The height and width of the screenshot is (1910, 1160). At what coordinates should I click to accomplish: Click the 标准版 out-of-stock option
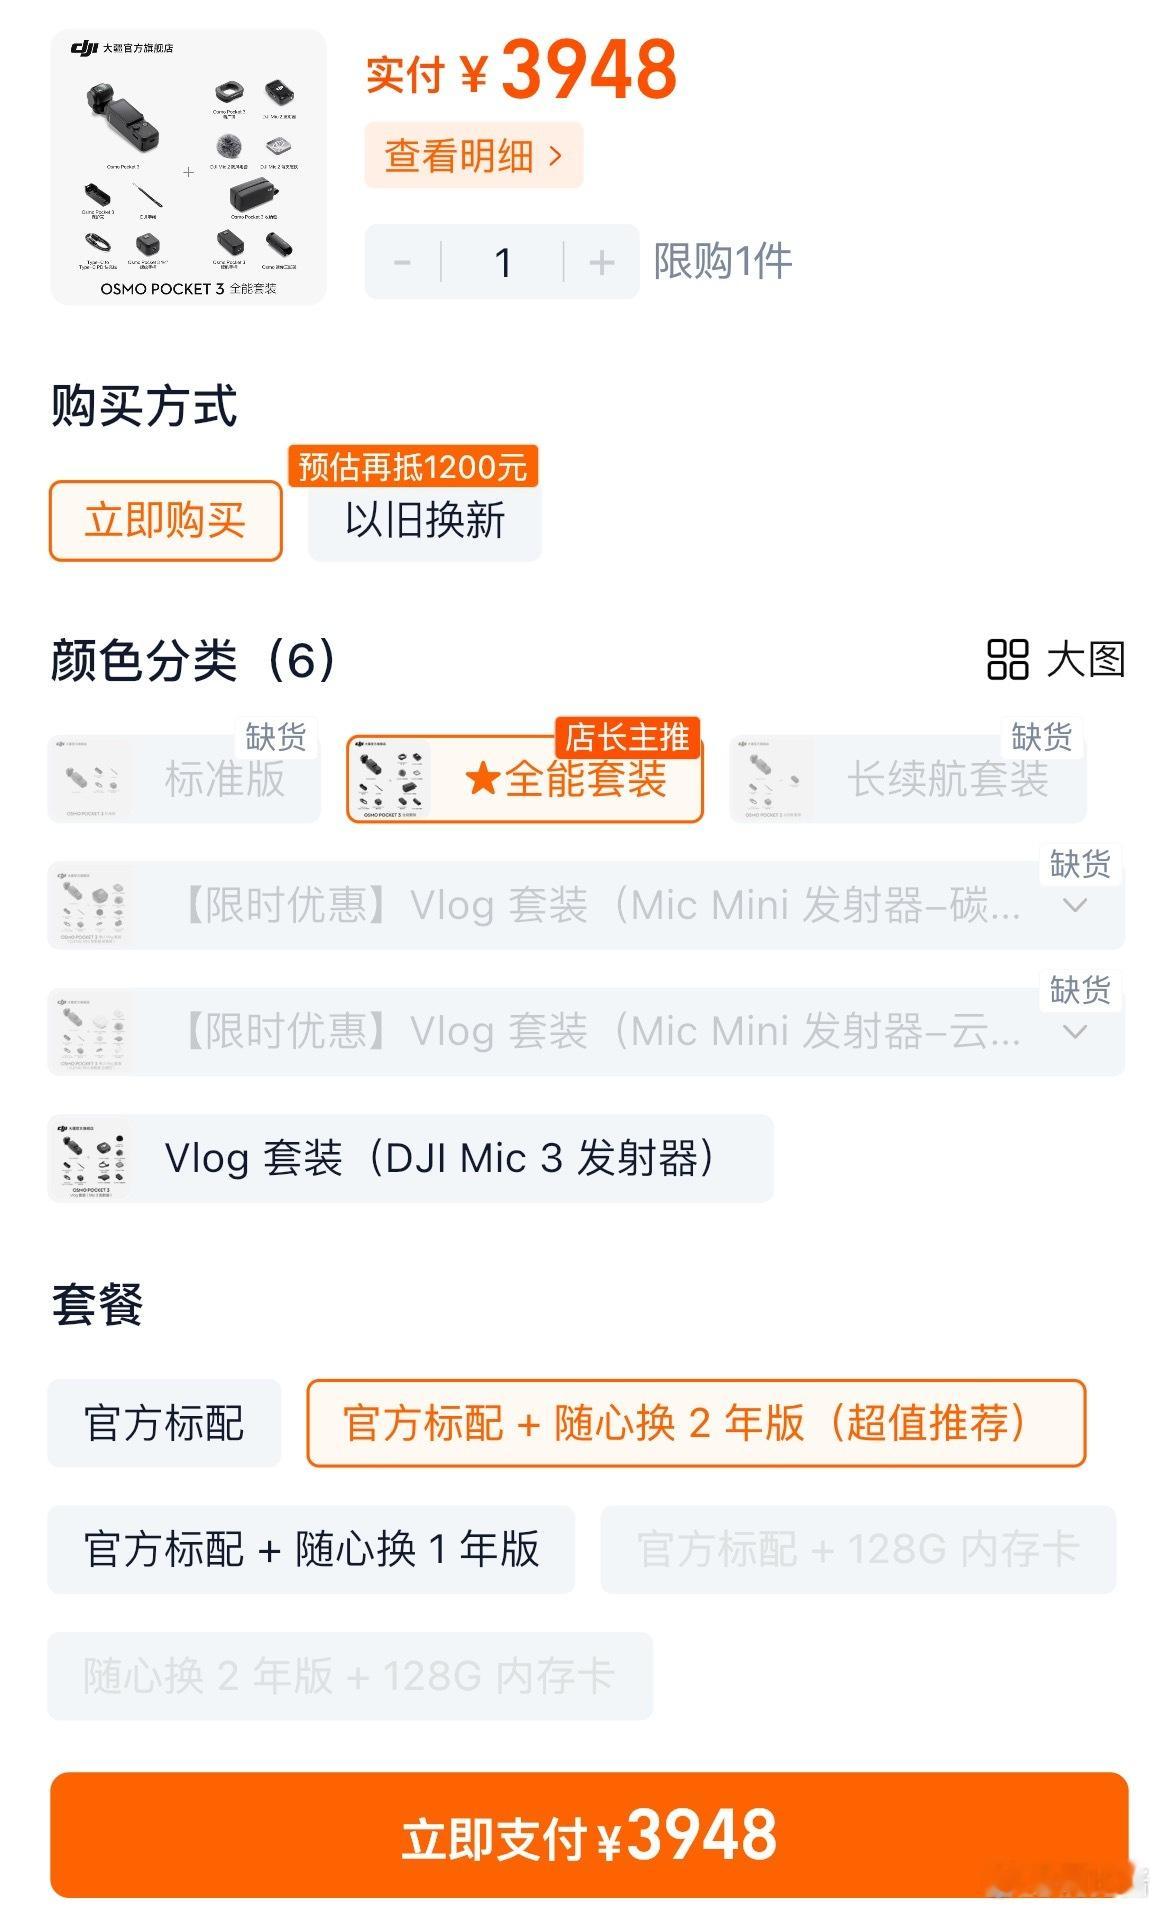coord(184,779)
